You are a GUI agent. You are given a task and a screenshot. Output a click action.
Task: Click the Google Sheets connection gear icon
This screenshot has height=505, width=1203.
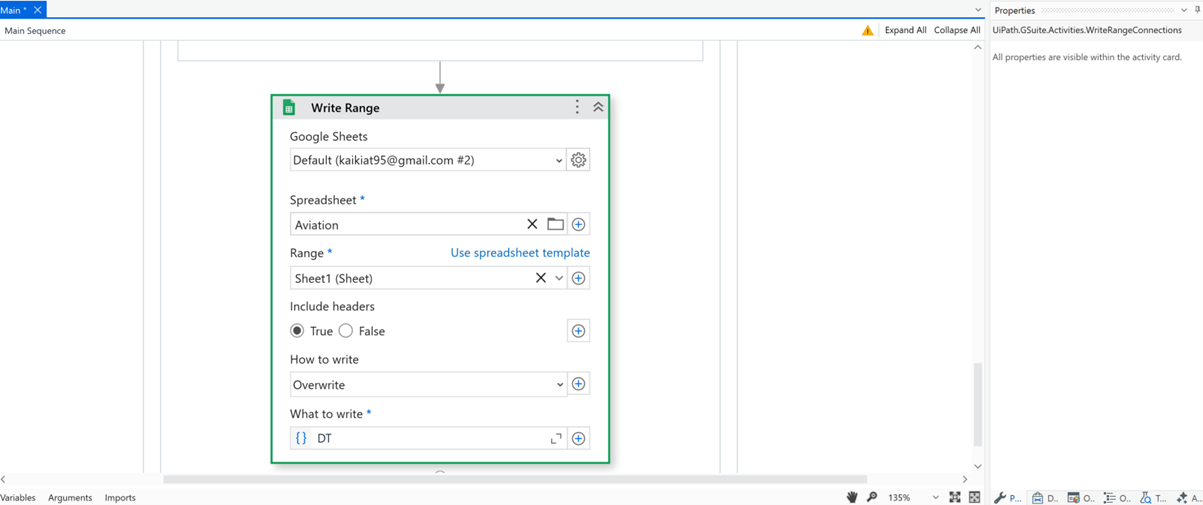(578, 160)
